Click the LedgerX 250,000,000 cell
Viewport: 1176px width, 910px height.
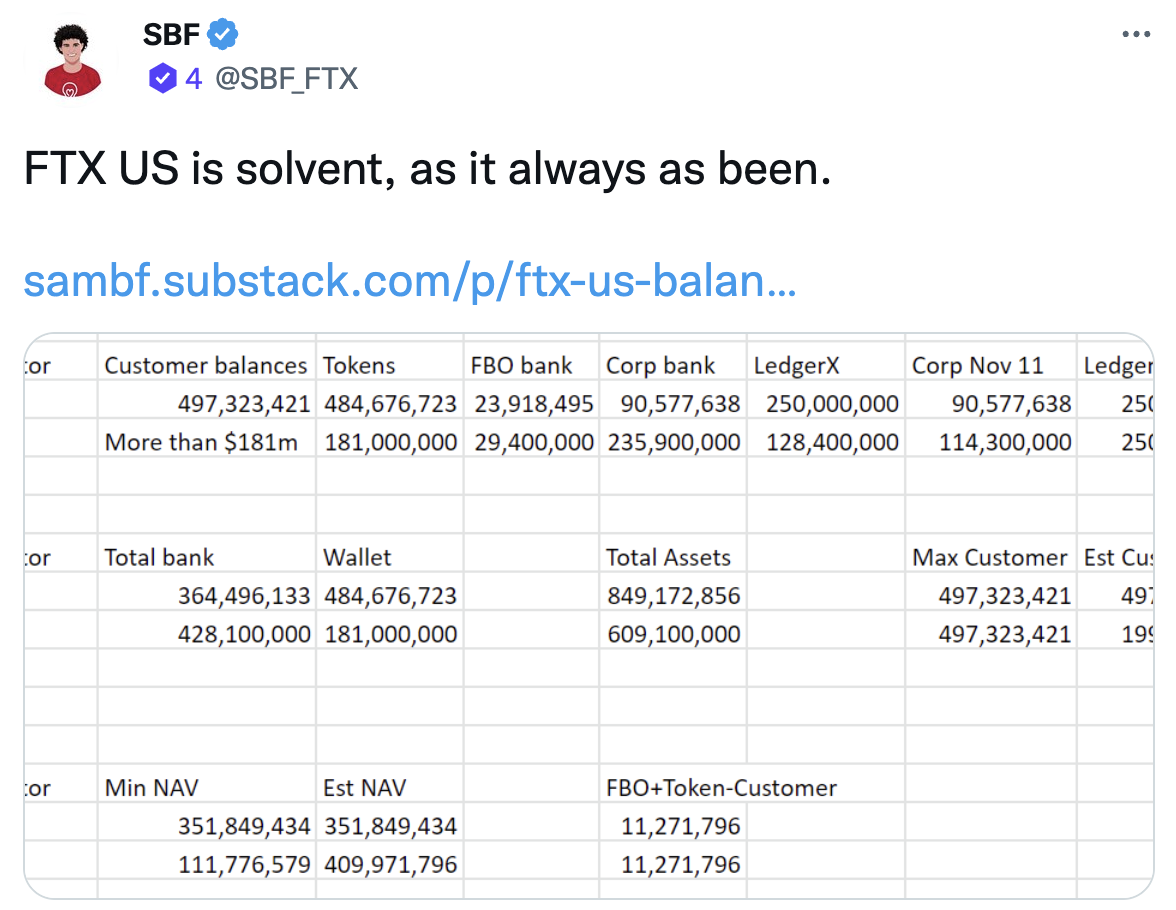point(832,404)
